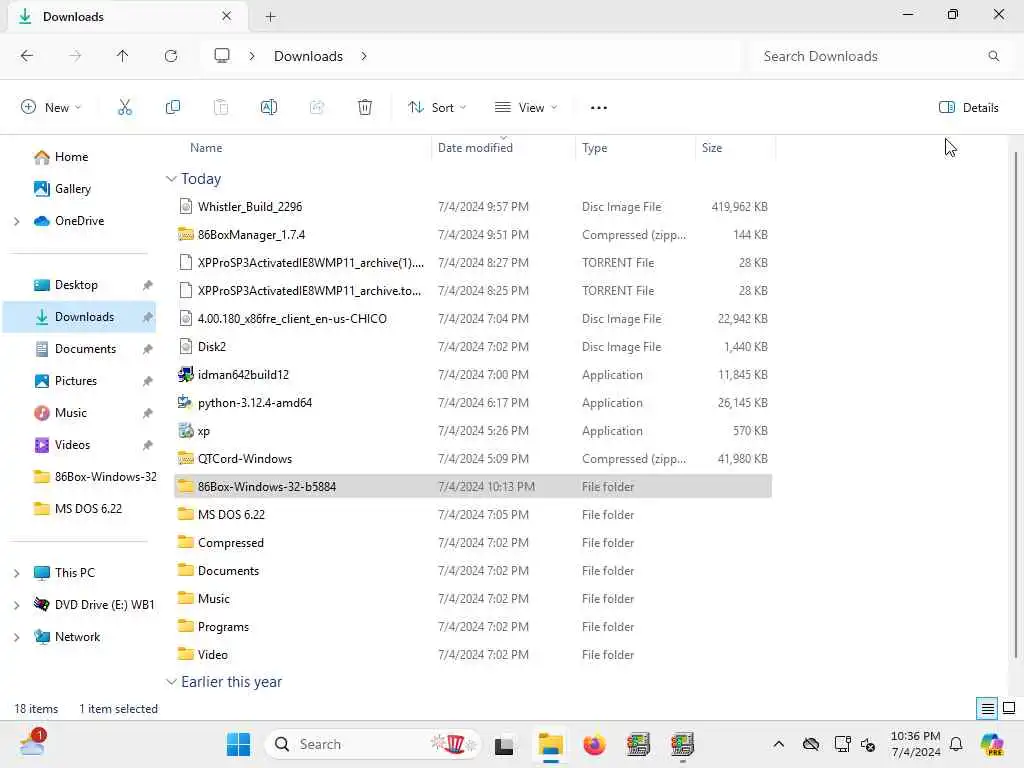Open the Sort dropdown menu
Viewport: 1024px width, 768px height.
(x=437, y=107)
